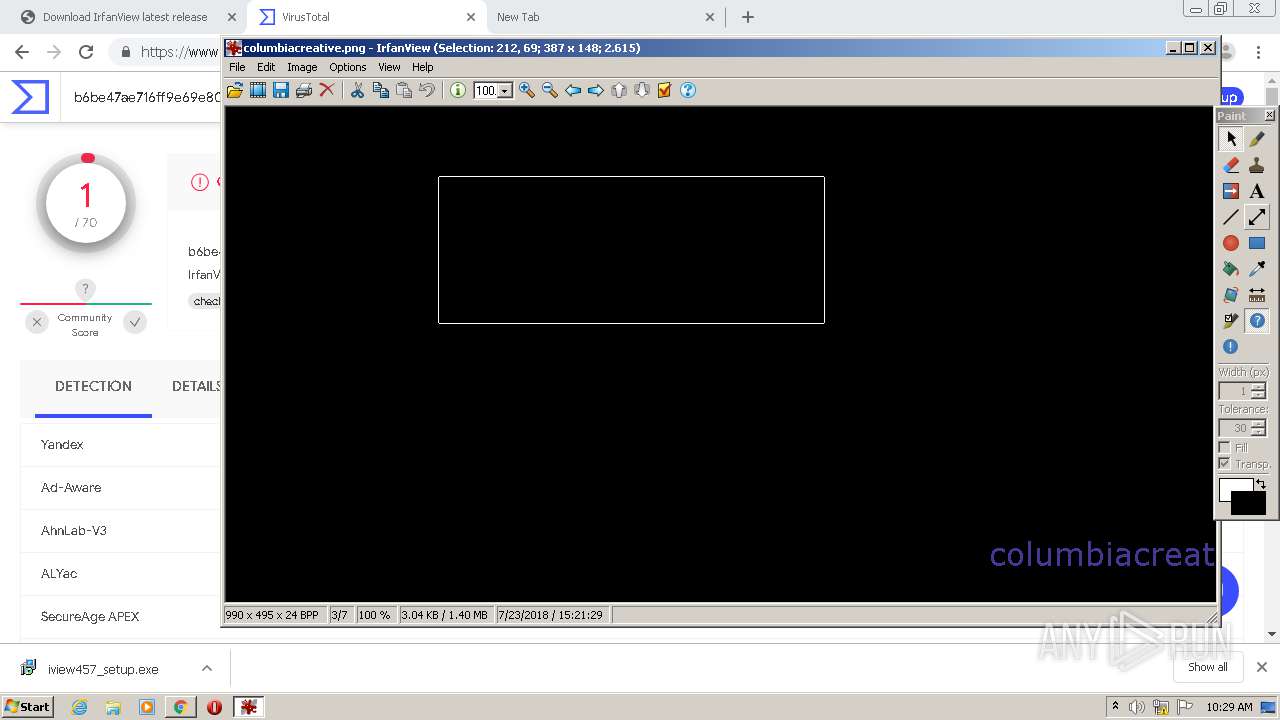Select the rotate tool in Paint panel
The image size is (1280, 720).
click(x=1231, y=295)
